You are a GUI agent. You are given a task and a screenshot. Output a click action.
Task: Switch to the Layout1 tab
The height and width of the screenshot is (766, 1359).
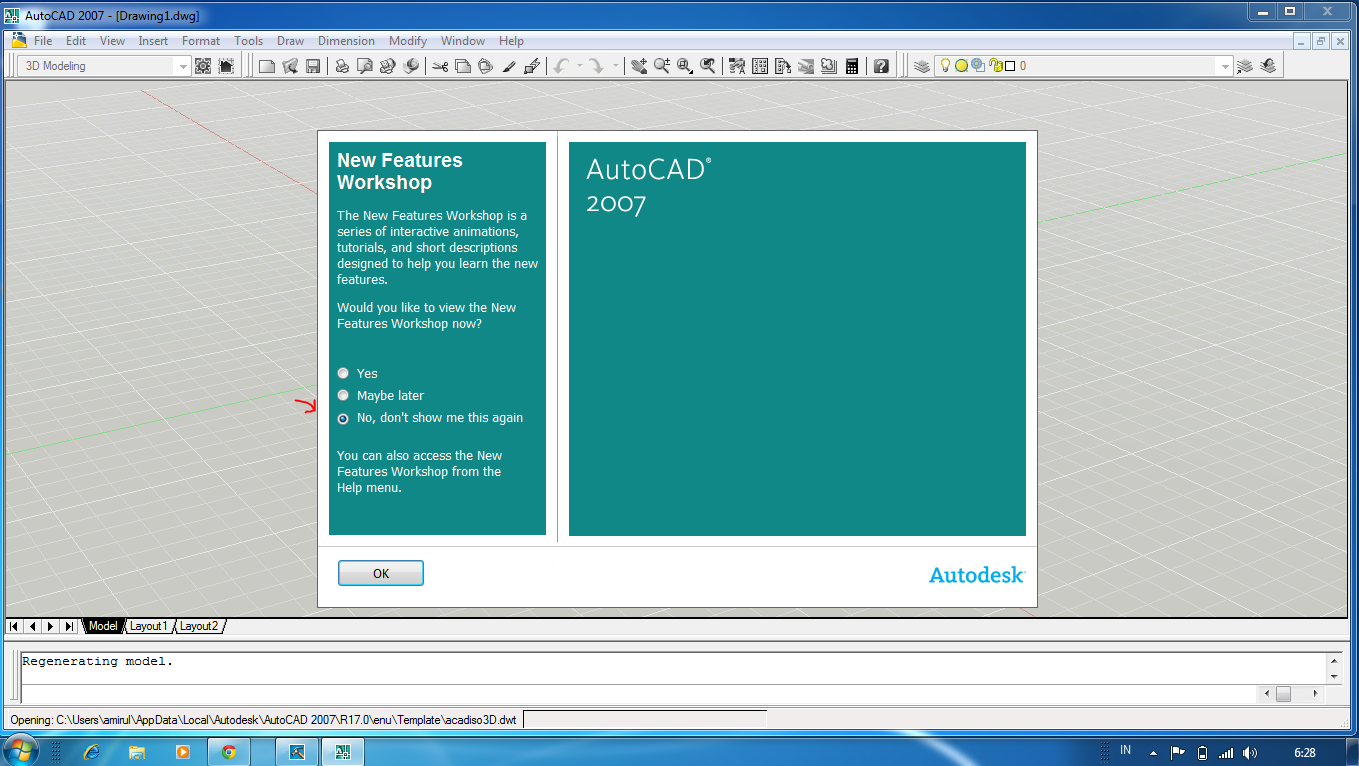(x=149, y=626)
